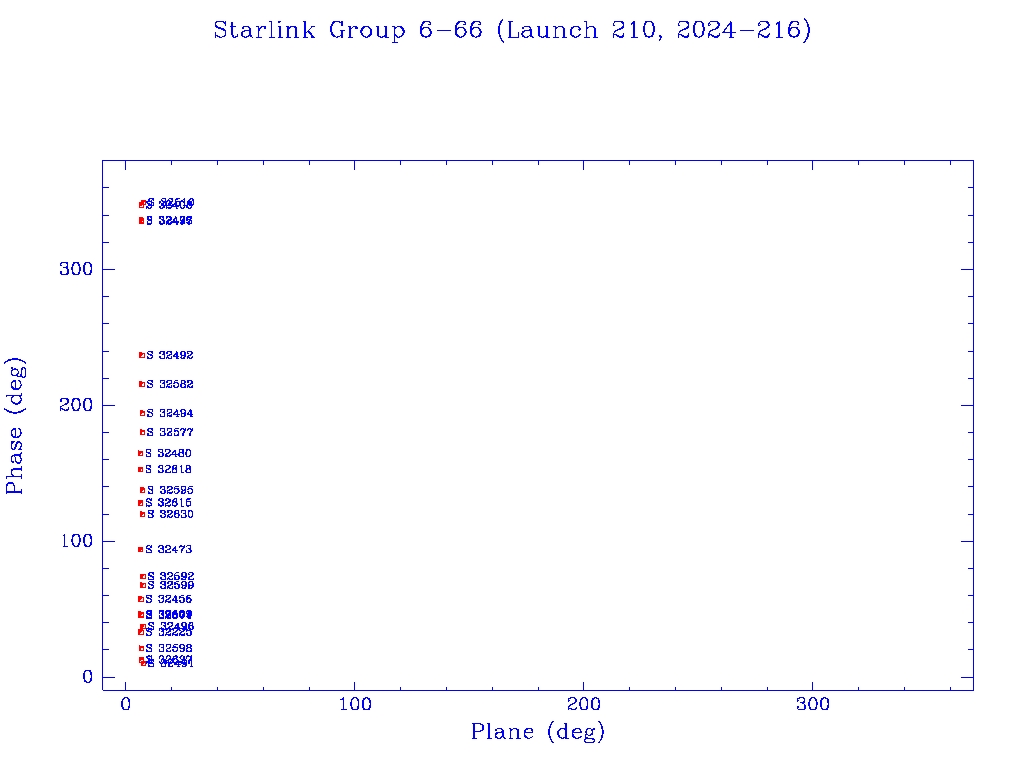Click the red marker beside S 32598

point(141,648)
